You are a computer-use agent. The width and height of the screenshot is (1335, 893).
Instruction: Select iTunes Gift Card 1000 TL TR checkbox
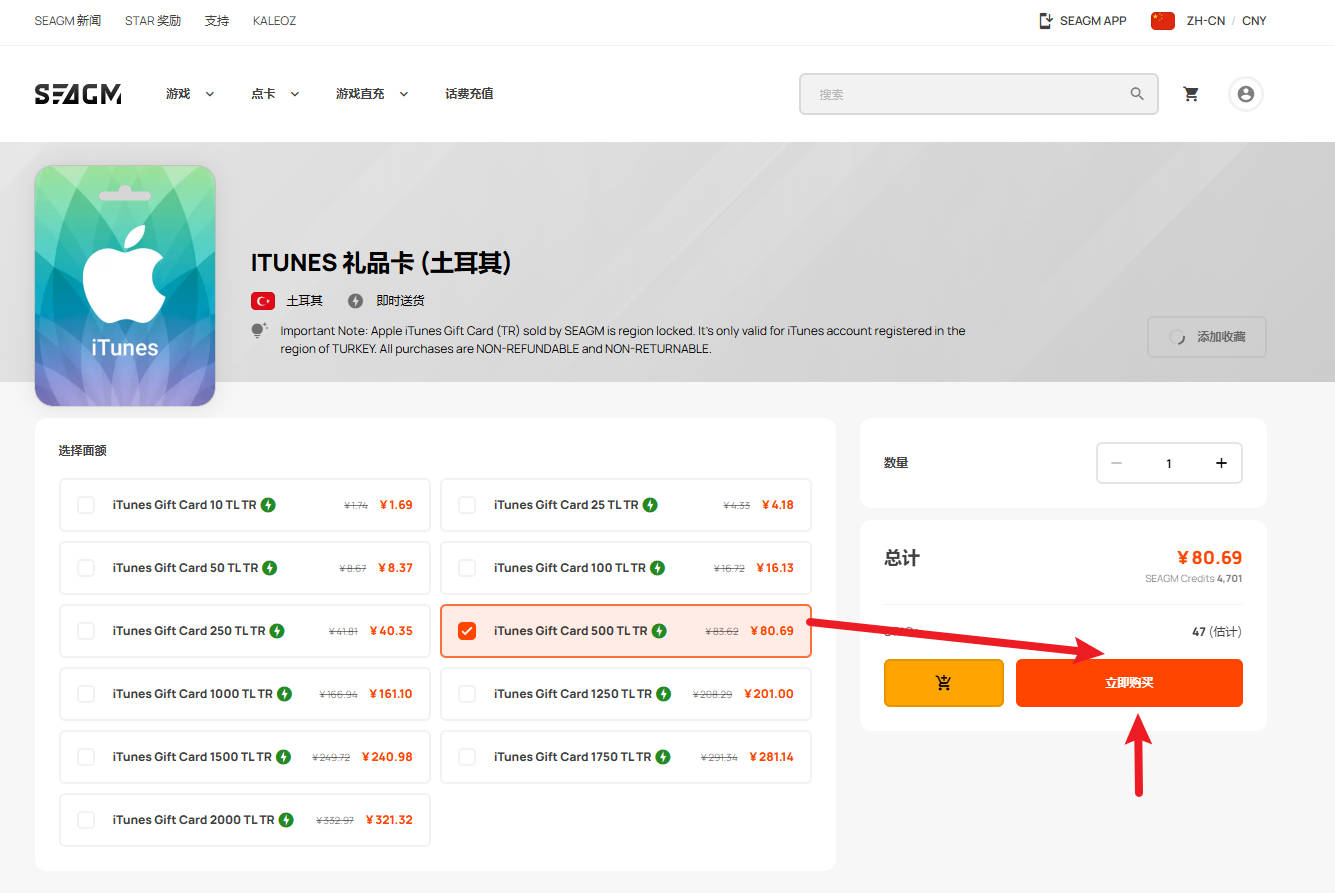point(86,694)
